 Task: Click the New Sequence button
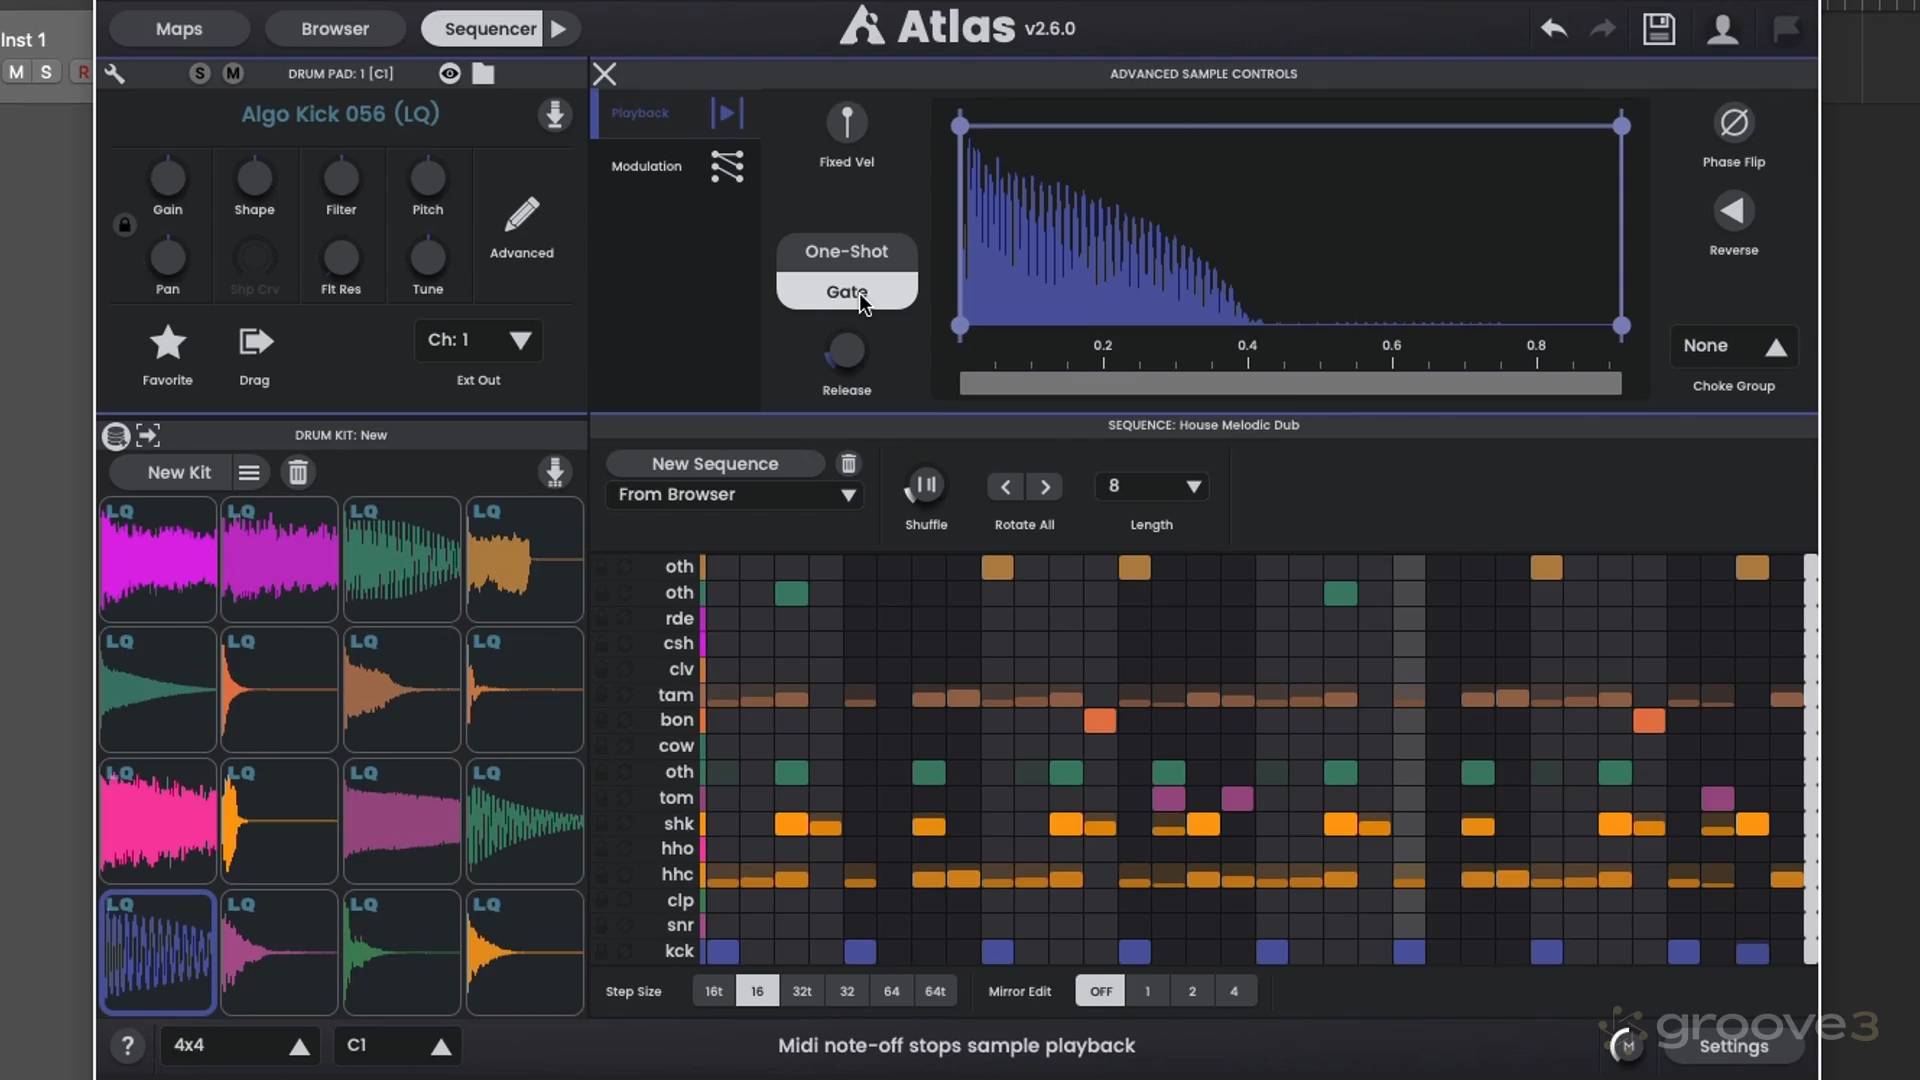click(714, 464)
